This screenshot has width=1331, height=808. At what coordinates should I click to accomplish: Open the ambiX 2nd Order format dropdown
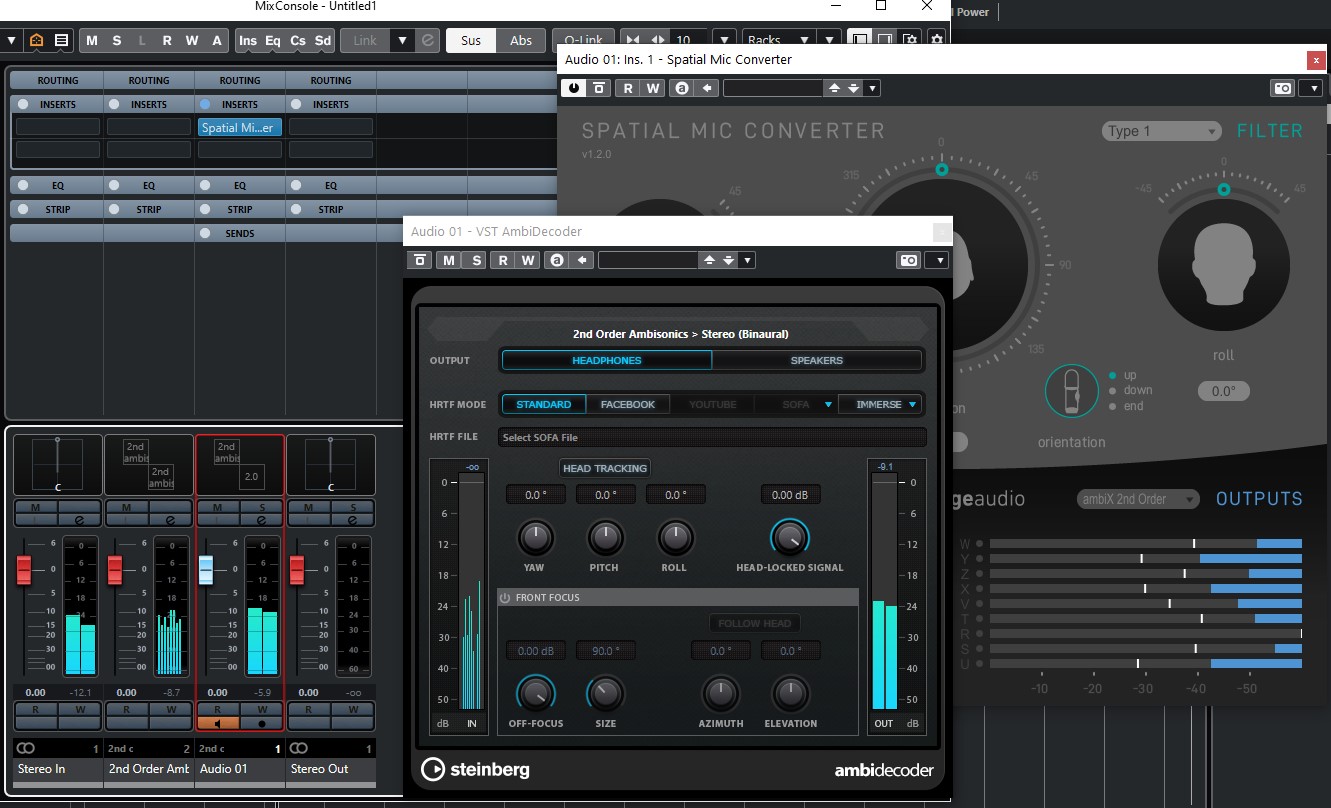tap(1137, 499)
